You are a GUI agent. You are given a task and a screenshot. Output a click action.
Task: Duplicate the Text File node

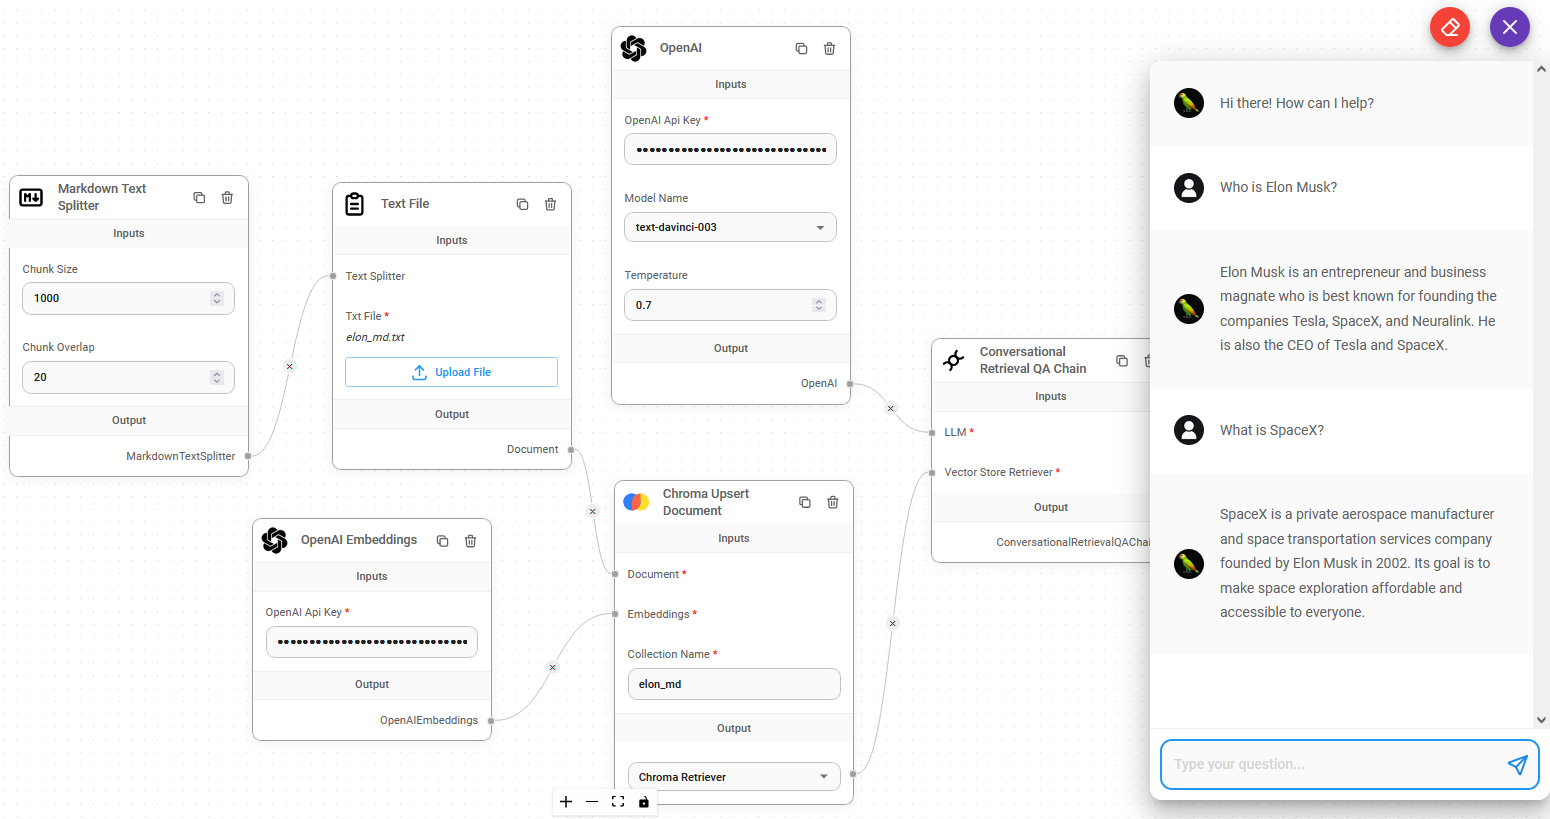522,204
